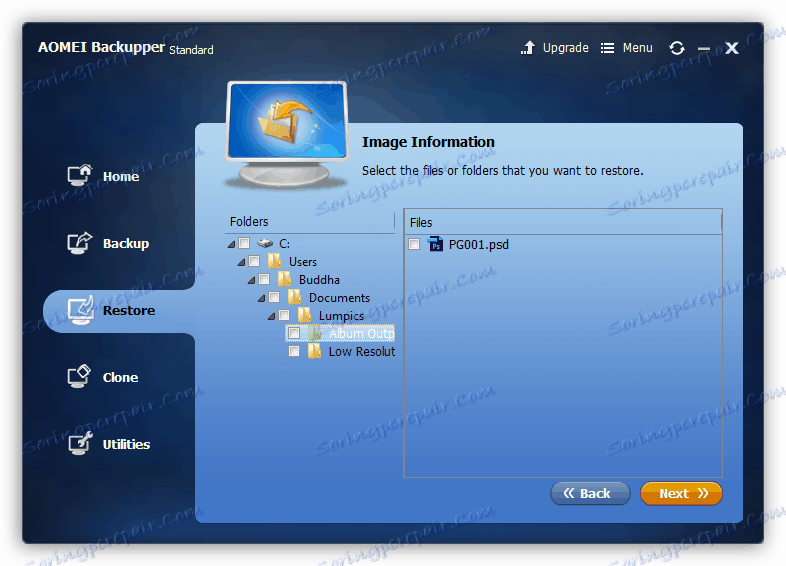
Task: Click the Folders column header
Action: [310, 222]
